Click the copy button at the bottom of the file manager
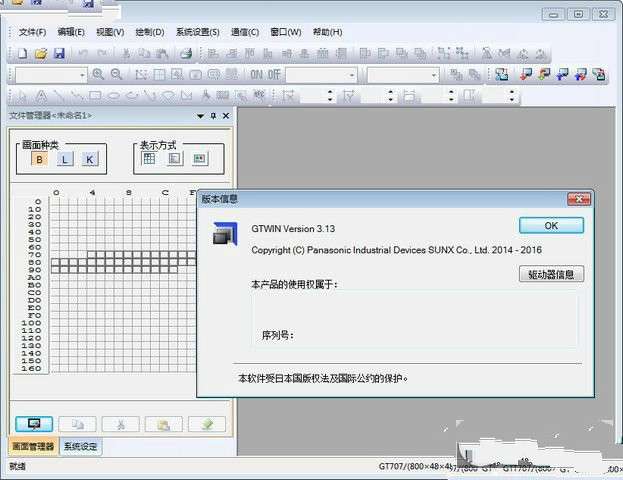This screenshot has width=623, height=480. click(x=77, y=424)
